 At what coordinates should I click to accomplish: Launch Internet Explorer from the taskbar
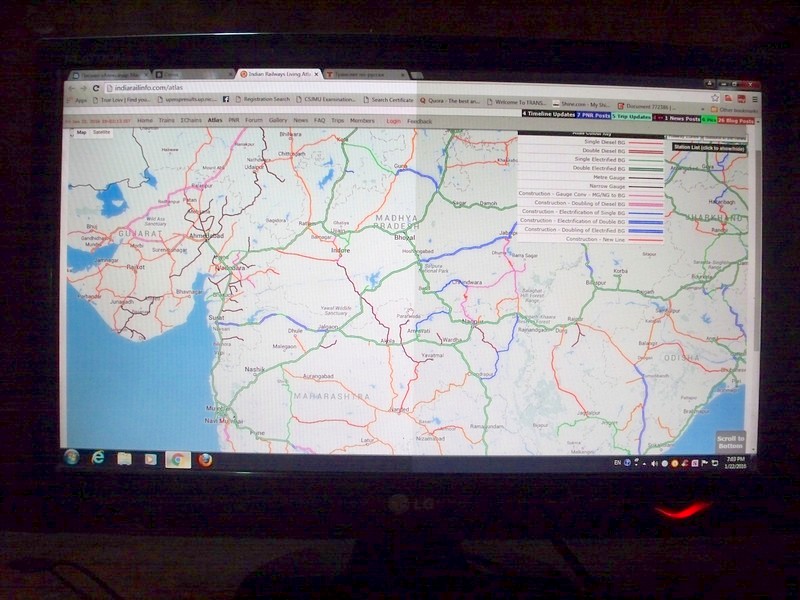[98, 458]
